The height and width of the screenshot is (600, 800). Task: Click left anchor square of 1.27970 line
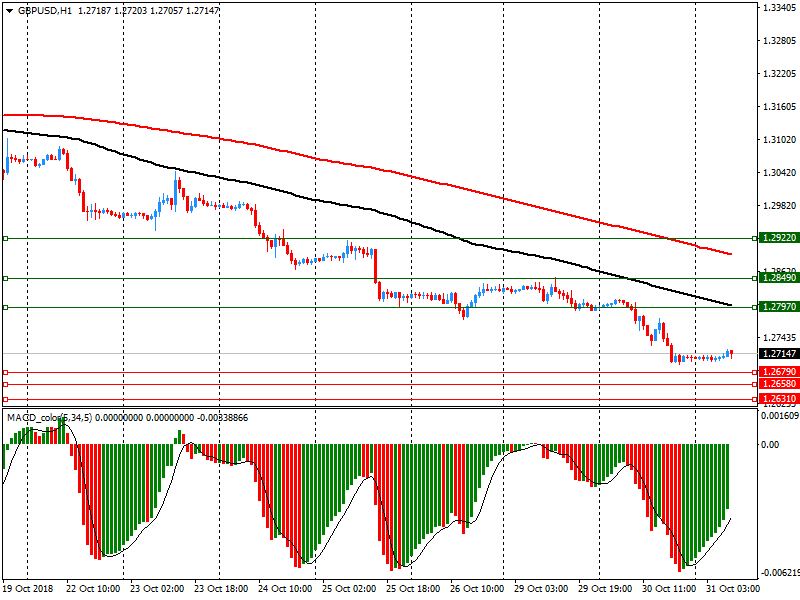[5, 307]
